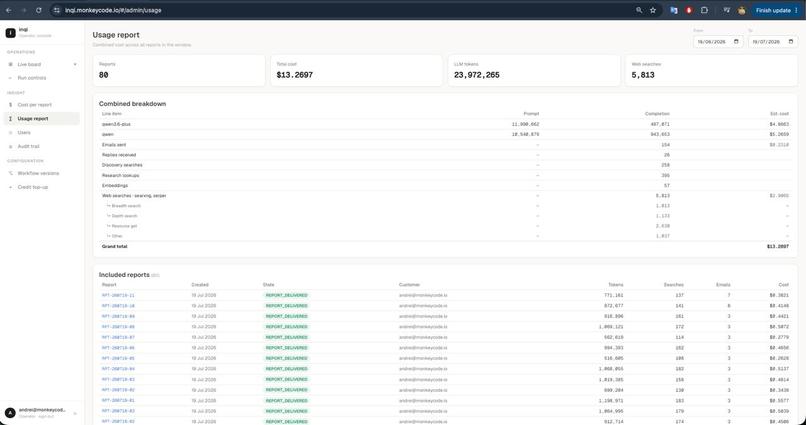Click the browser forward arrow
The image size is (806, 425).
click(24, 10)
